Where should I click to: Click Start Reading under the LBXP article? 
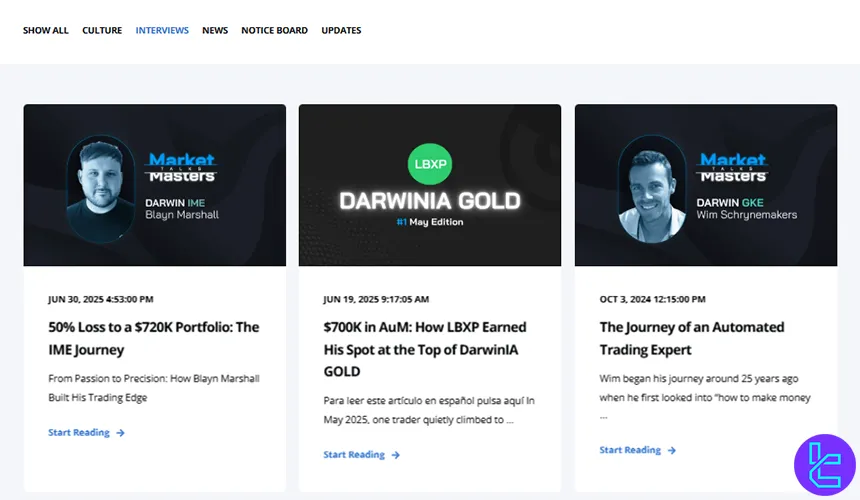click(x=354, y=454)
